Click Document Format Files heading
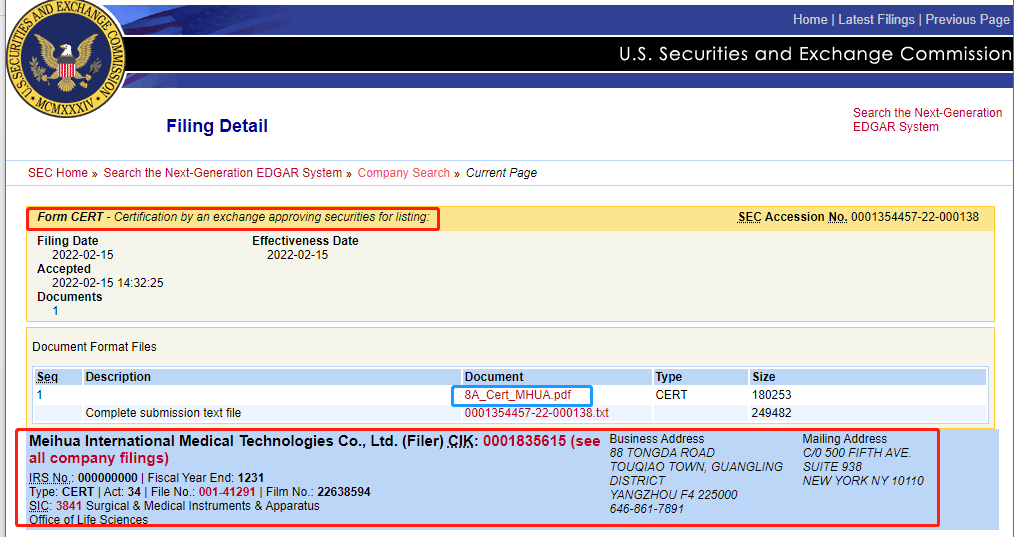Viewport: 1014px width, 537px height. point(94,347)
